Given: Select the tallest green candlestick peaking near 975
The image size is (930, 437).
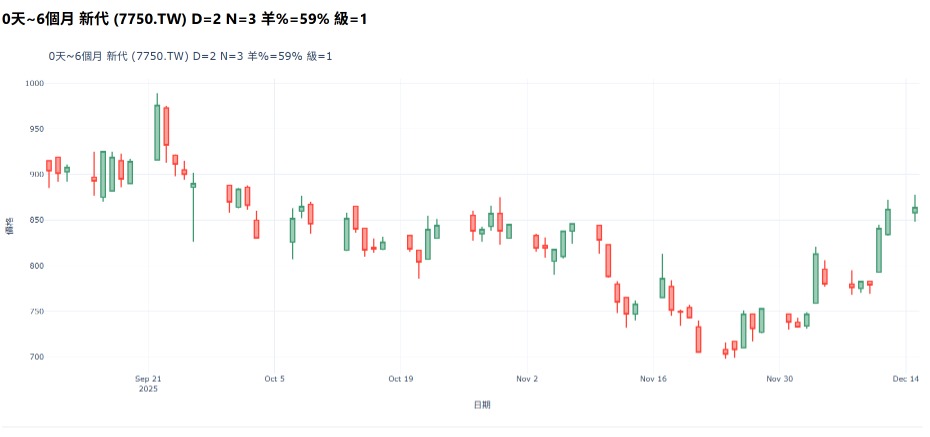Looking at the screenshot, I should click(157, 132).
